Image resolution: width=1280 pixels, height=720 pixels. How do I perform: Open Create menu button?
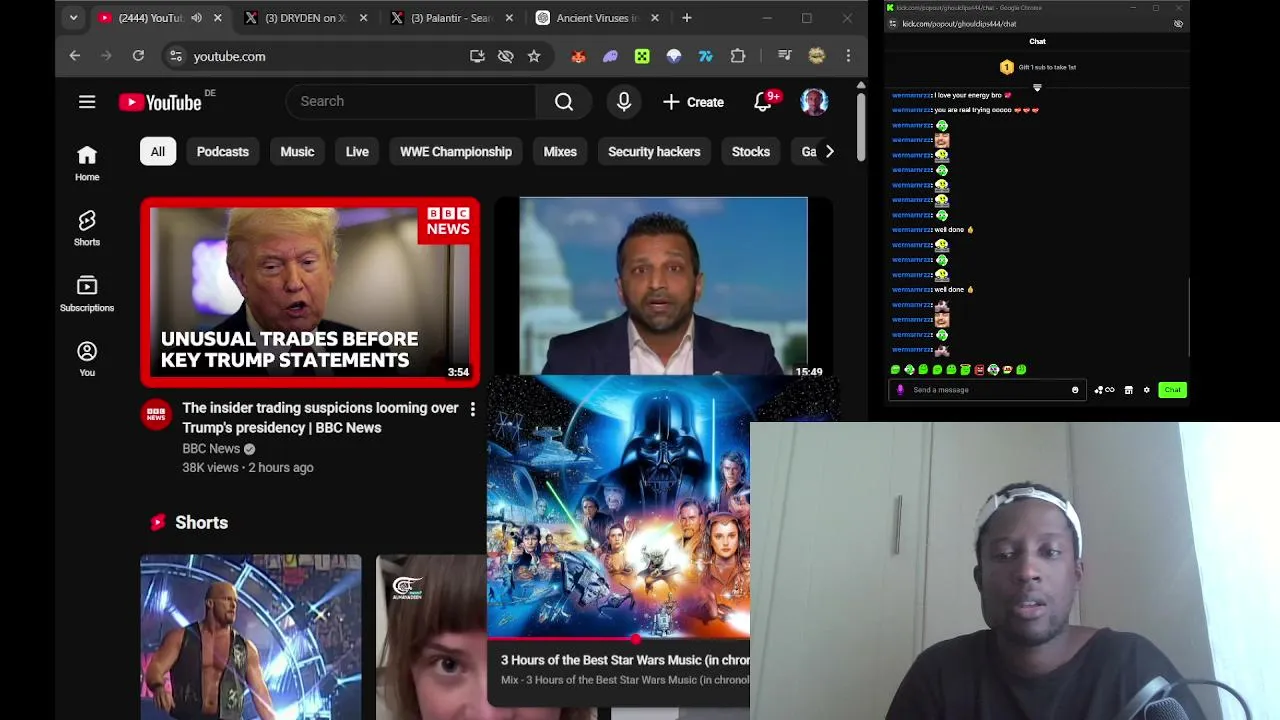[x=693, y=102]
